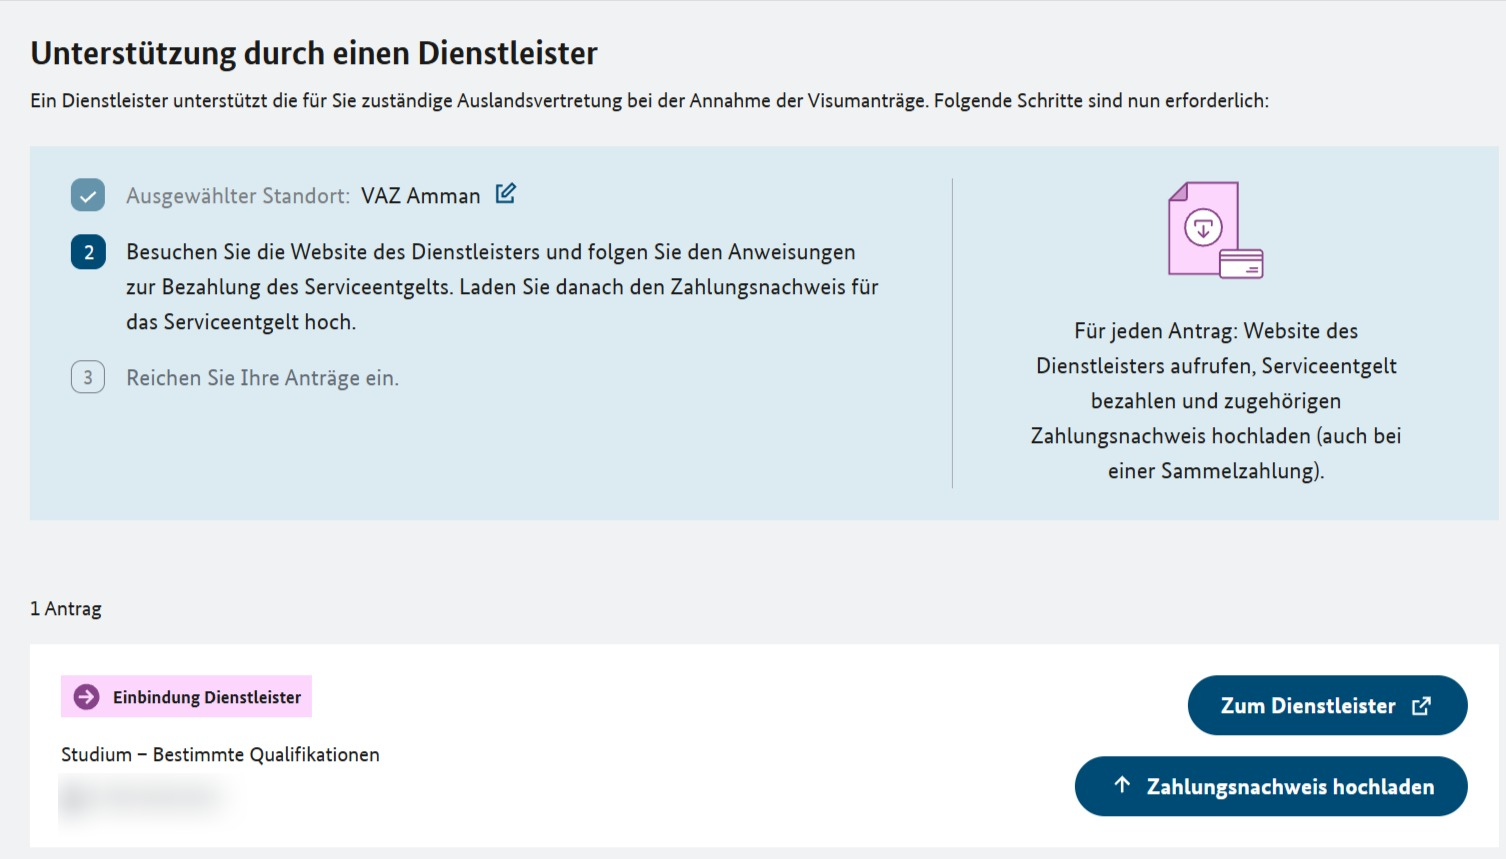Click the intro sentence beginning 'Ein Dienstleister unterstützt'
Image resolution: width=1506 pixels, height=859 pixels.
tap(649, 101)
